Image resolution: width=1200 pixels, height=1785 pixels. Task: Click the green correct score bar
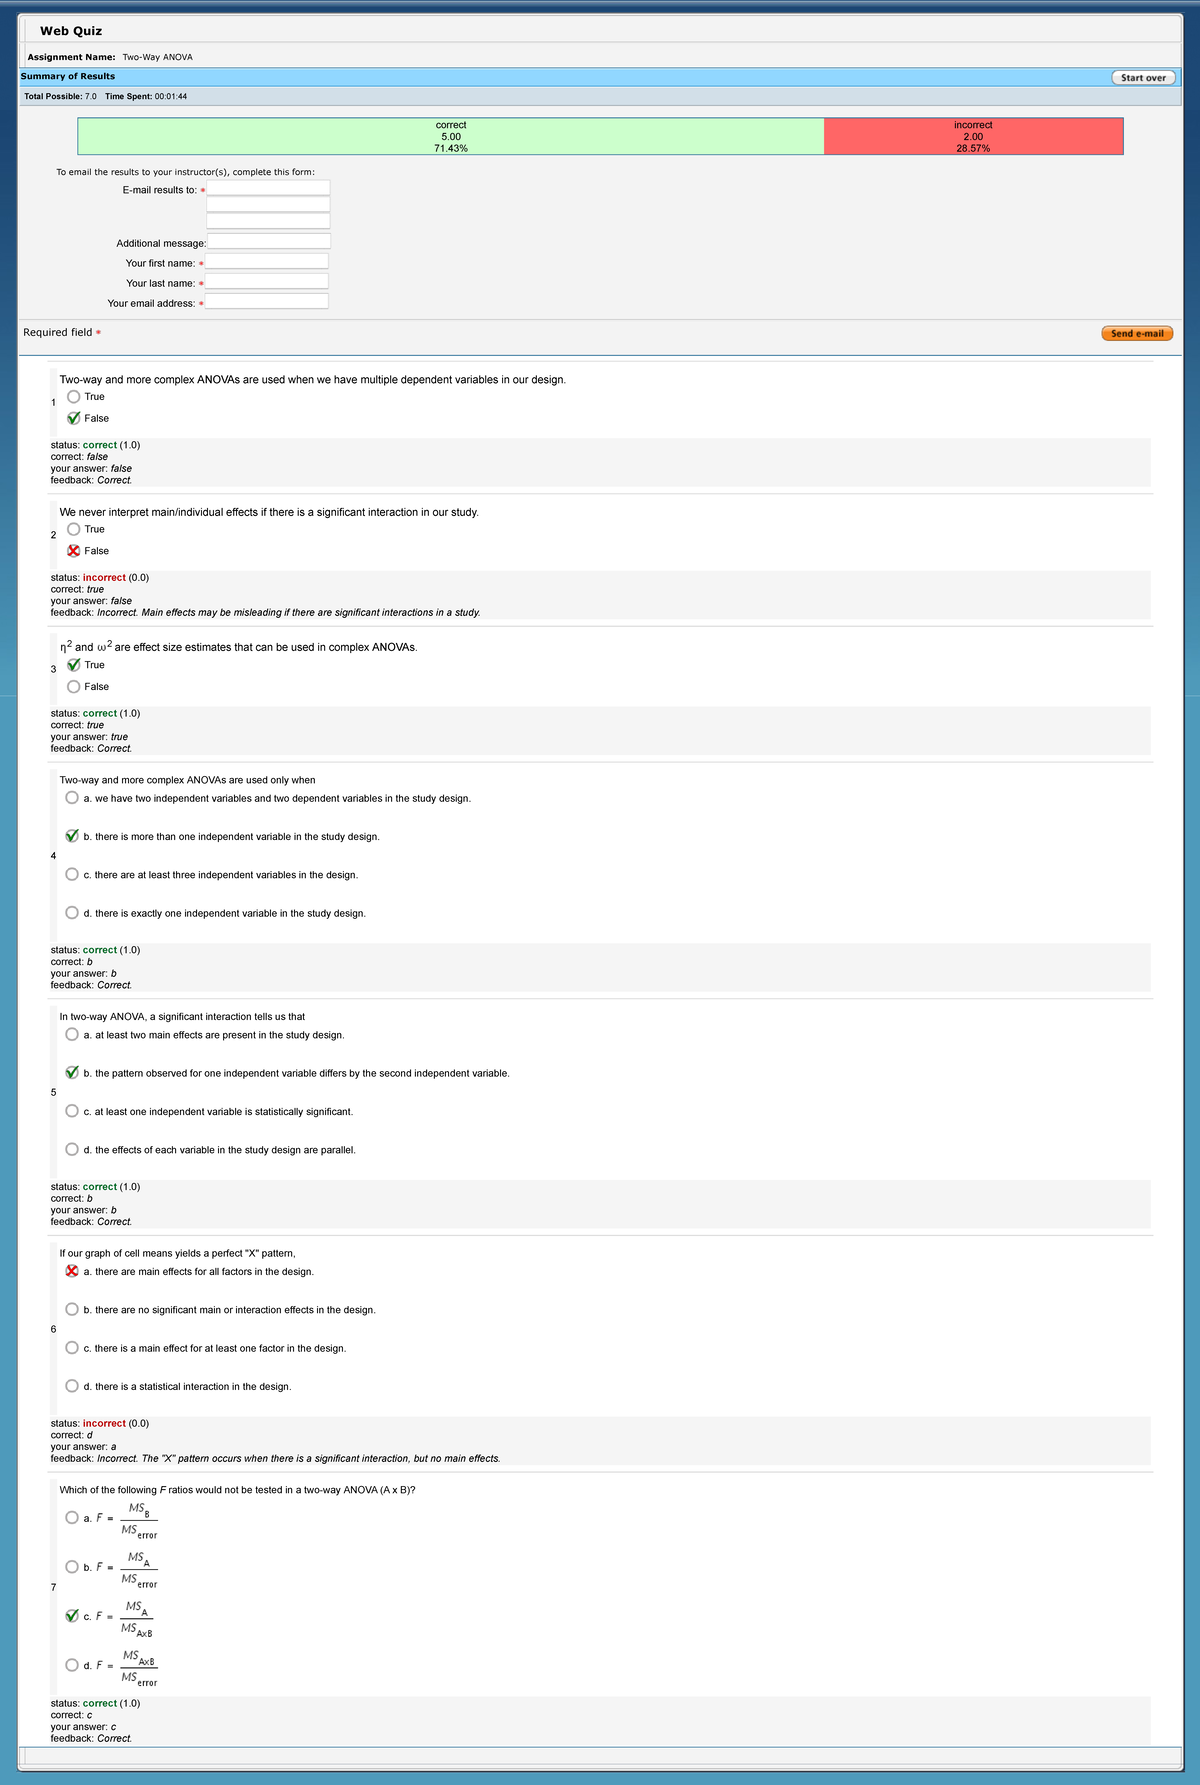pyautogui.click(x=451, y=136)
